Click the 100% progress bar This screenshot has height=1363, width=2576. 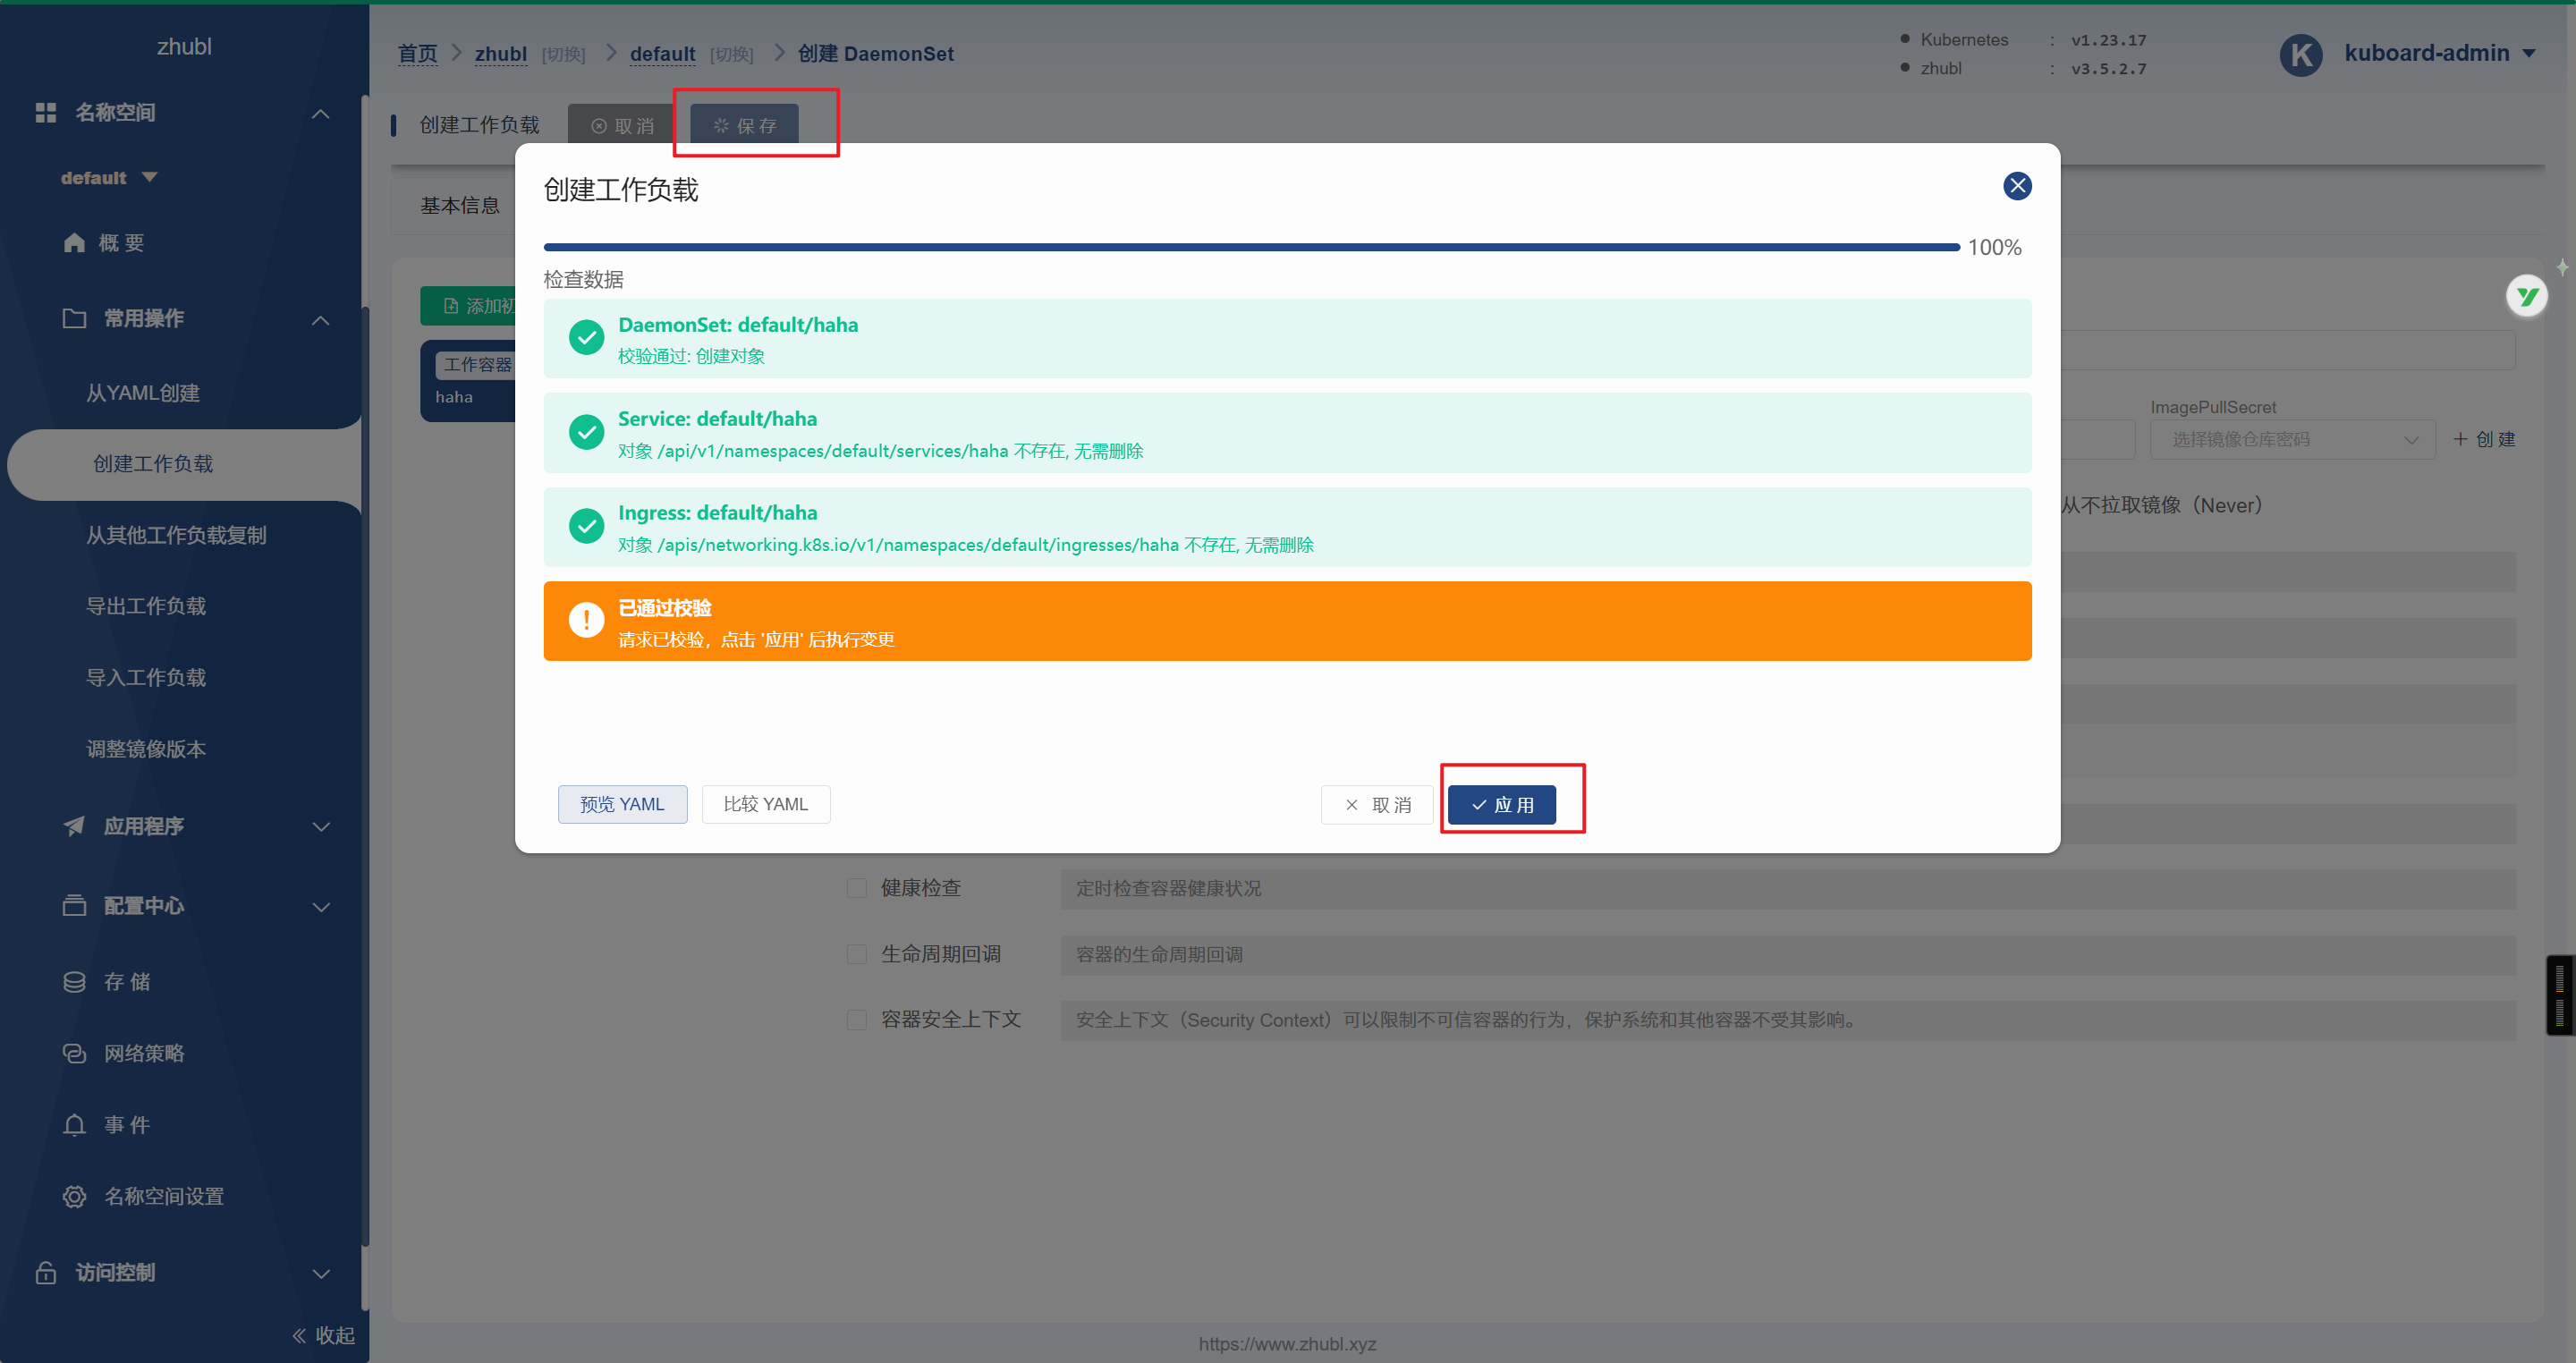[1251, 247]
